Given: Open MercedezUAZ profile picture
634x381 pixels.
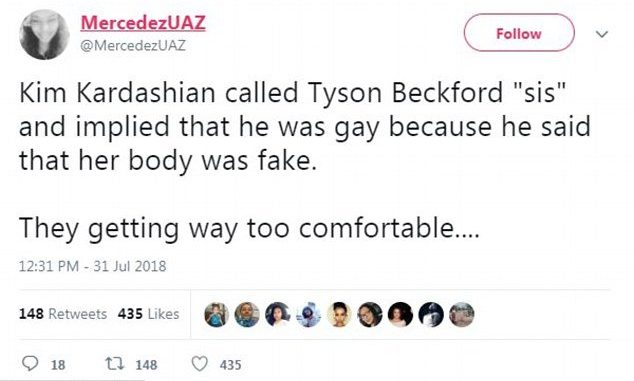Looking at the screenshot, I should 44,34.
